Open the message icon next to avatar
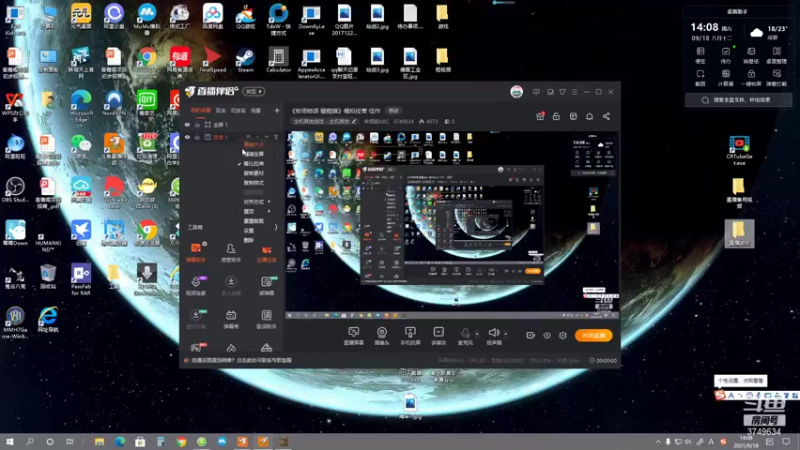Image resolution: width=800 pixels, height=450 pixels. (x=536, y=92)
